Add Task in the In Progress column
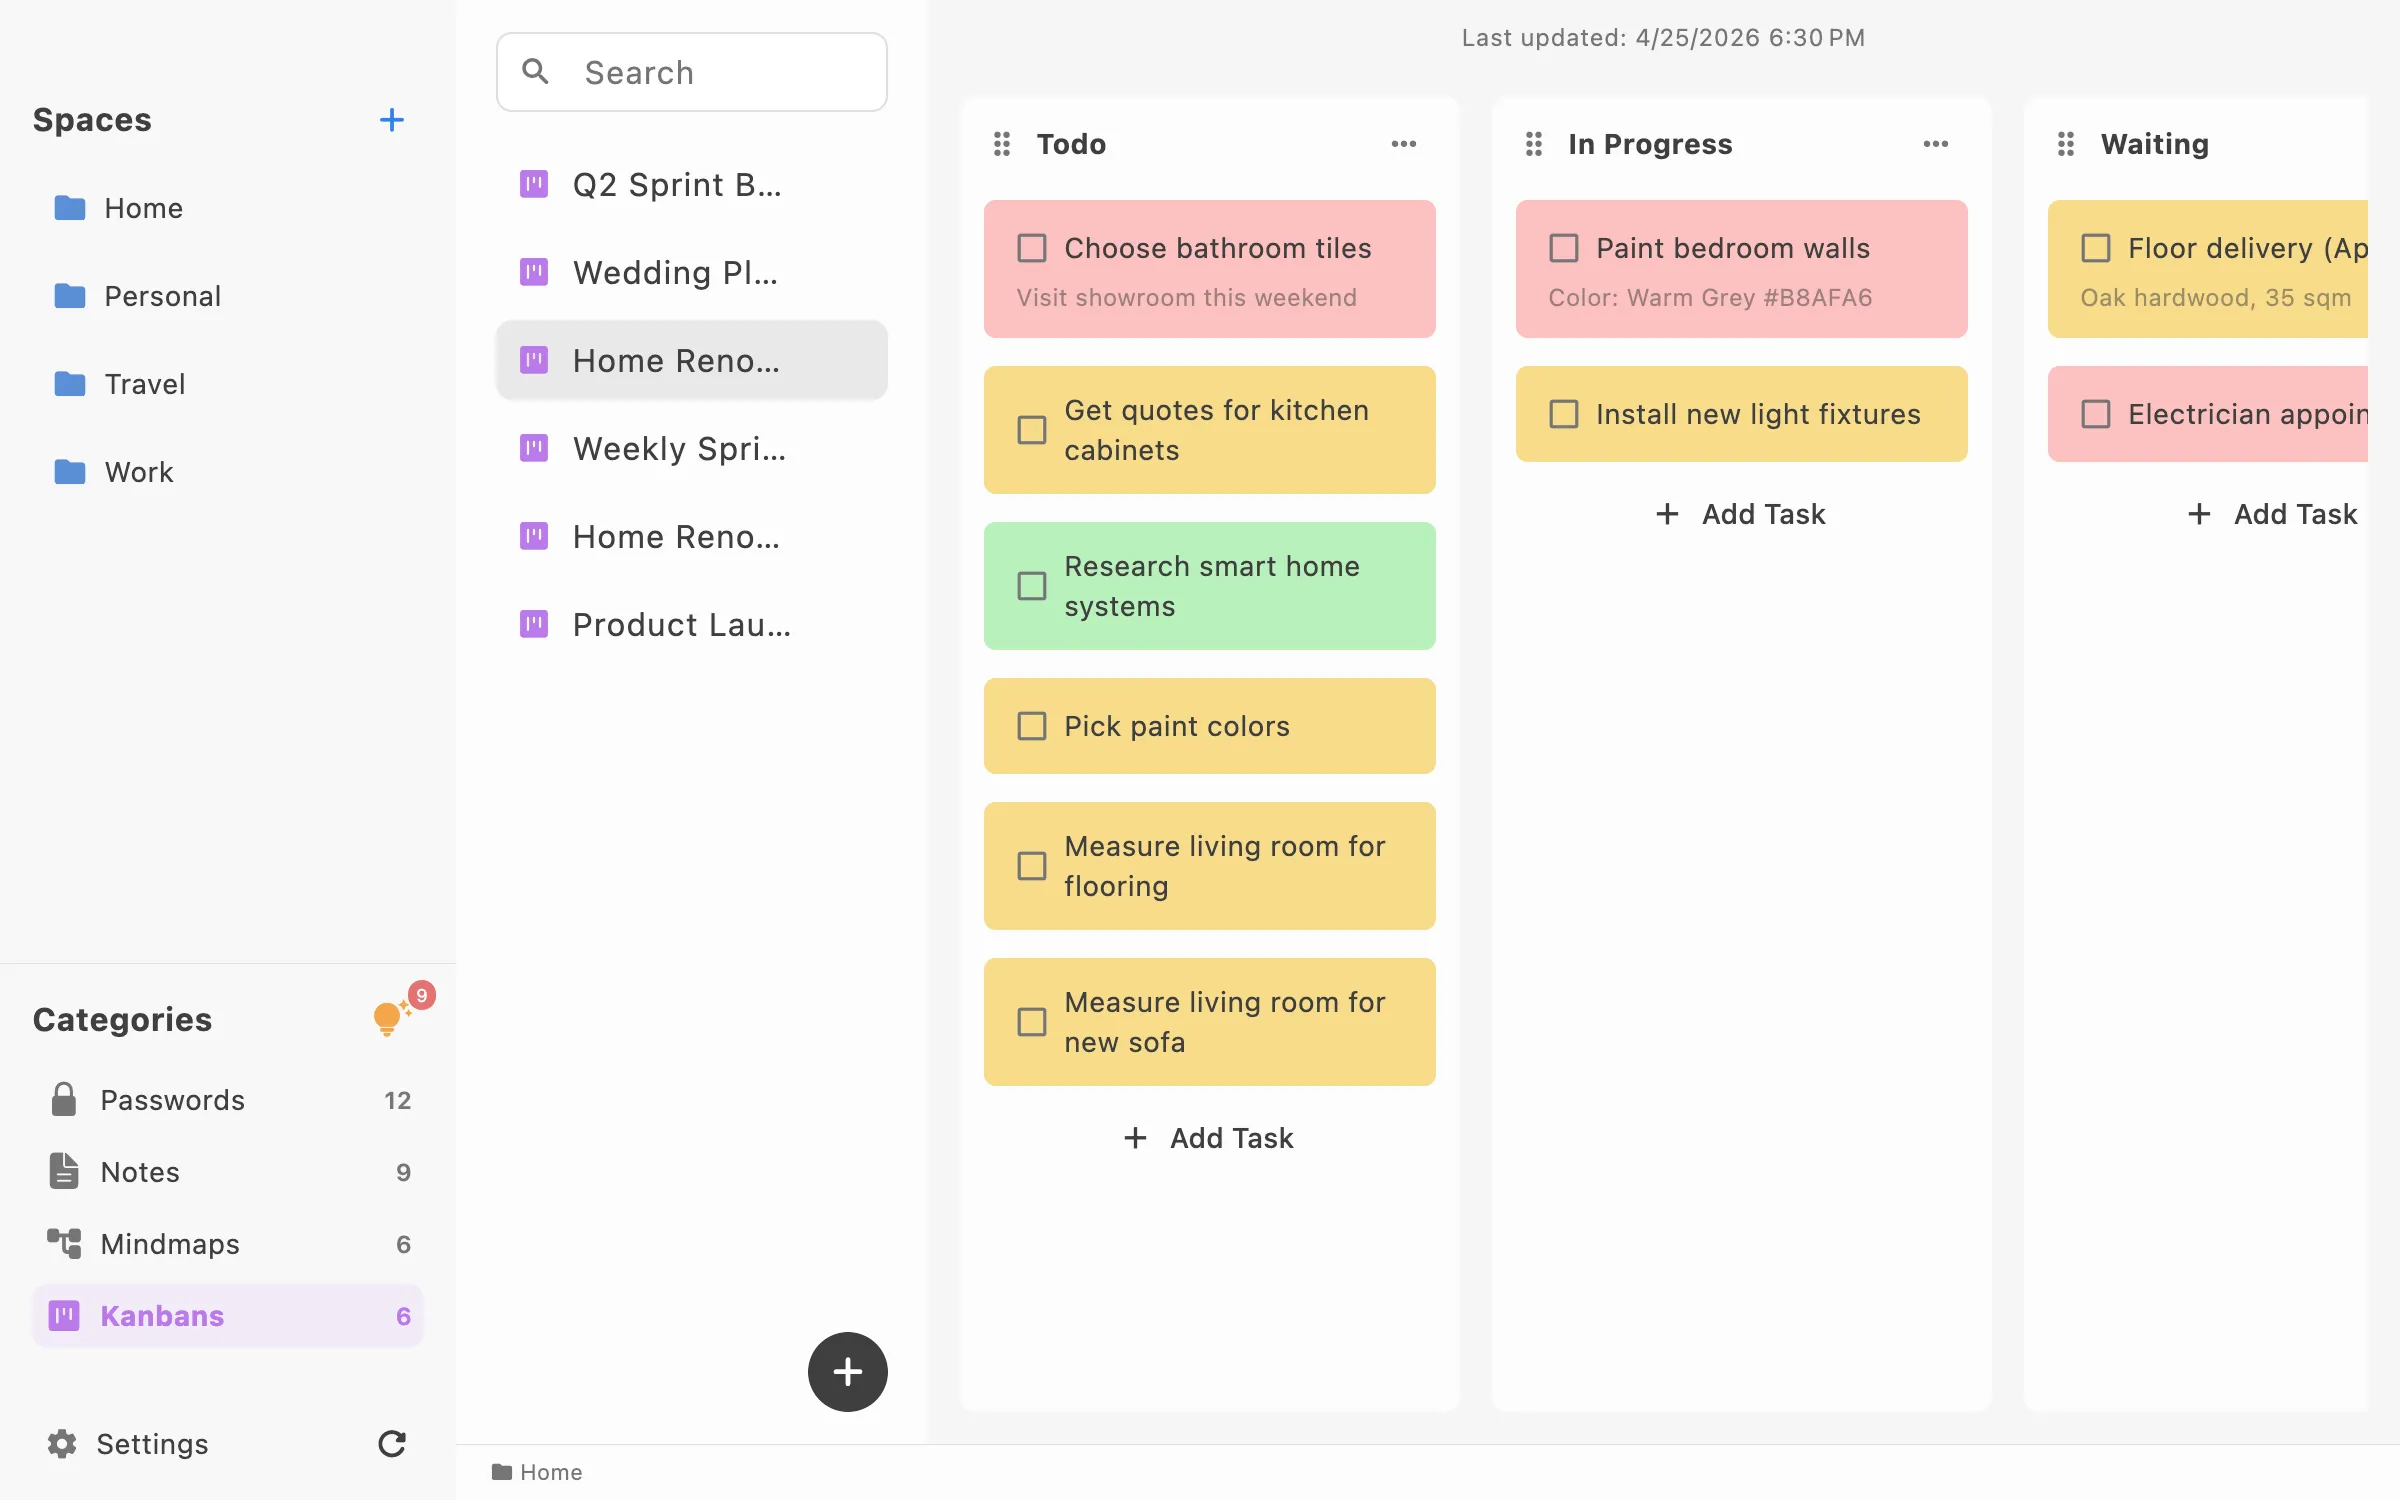The image size is (2400, 1500). (x=1741, y=514)
